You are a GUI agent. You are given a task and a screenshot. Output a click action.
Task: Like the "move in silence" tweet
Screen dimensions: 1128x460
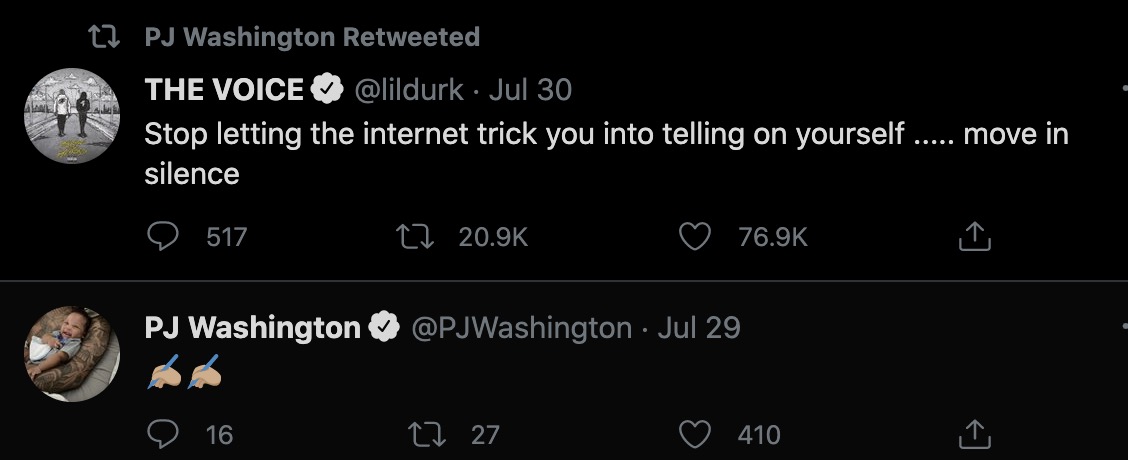[x=694, y=236]
